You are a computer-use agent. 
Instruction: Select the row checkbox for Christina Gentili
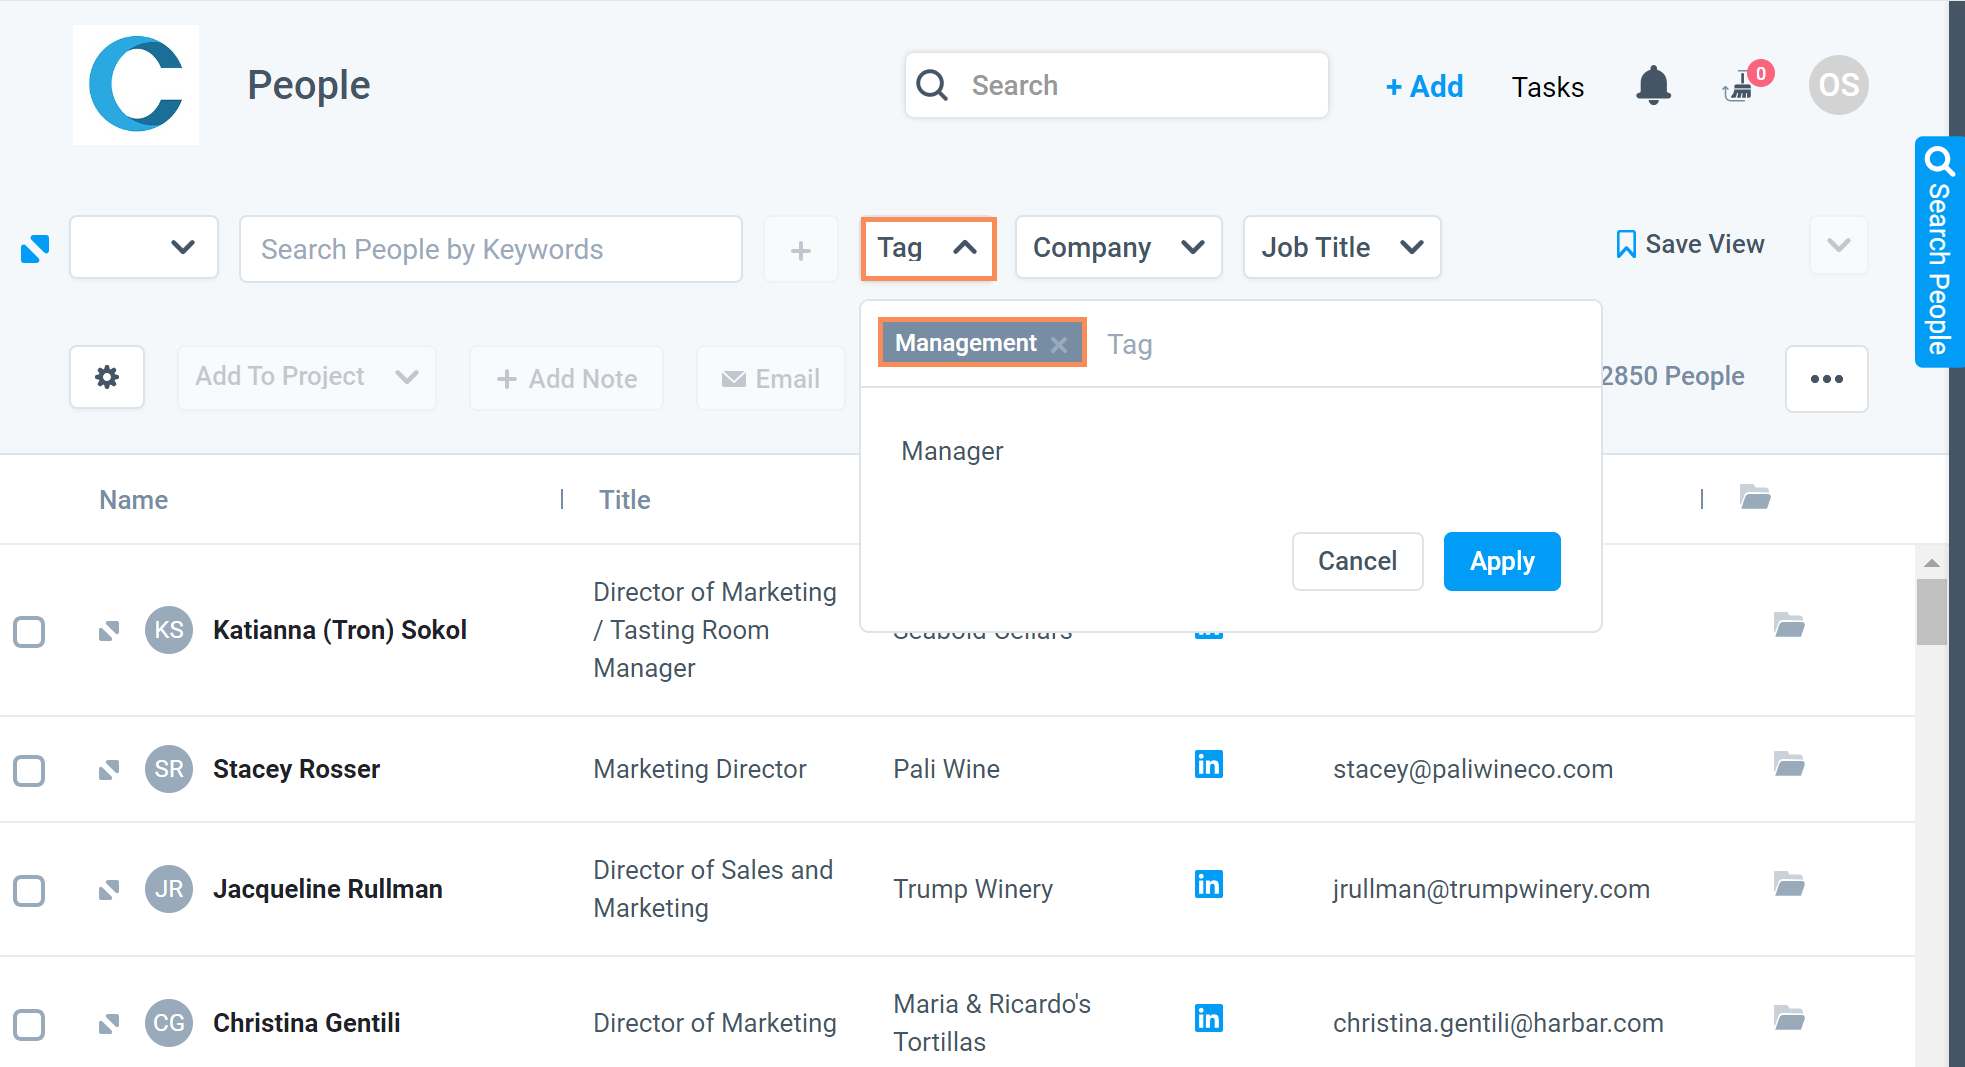click(x=30, y=1024)
